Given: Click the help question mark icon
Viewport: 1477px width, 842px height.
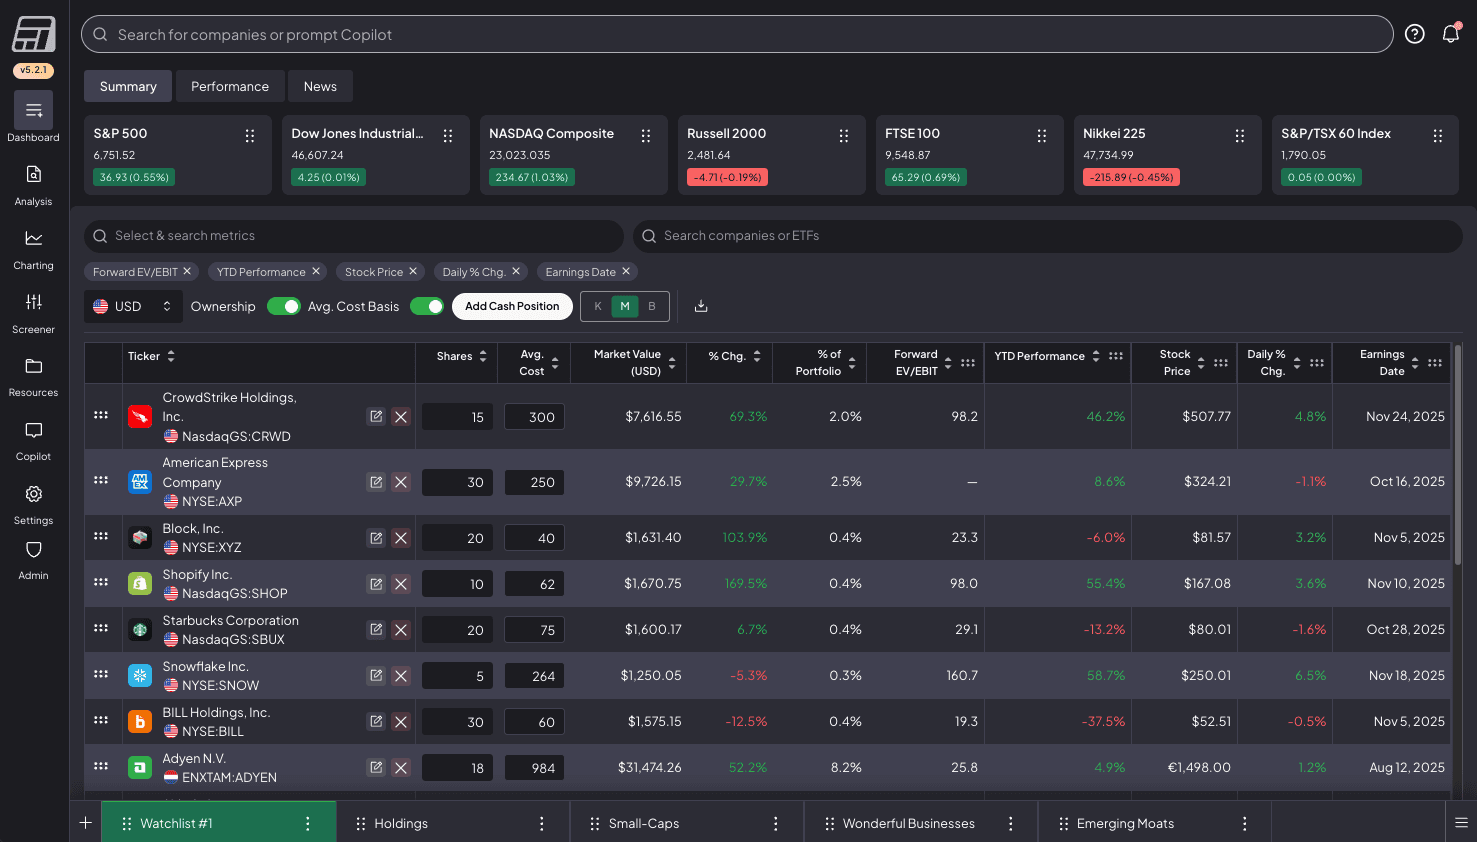Looking at the screenshot, I should [x=1414, y=33].
